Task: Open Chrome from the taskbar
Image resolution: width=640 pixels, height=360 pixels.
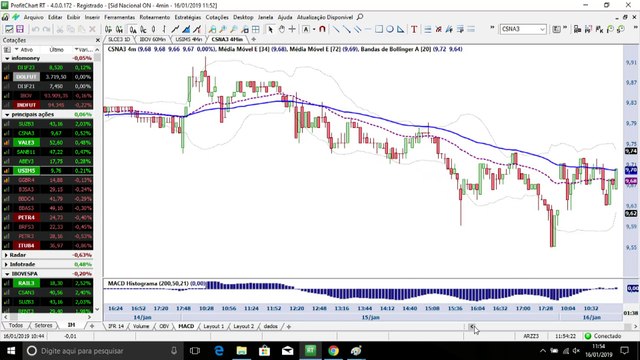Action: coord(333,351)
